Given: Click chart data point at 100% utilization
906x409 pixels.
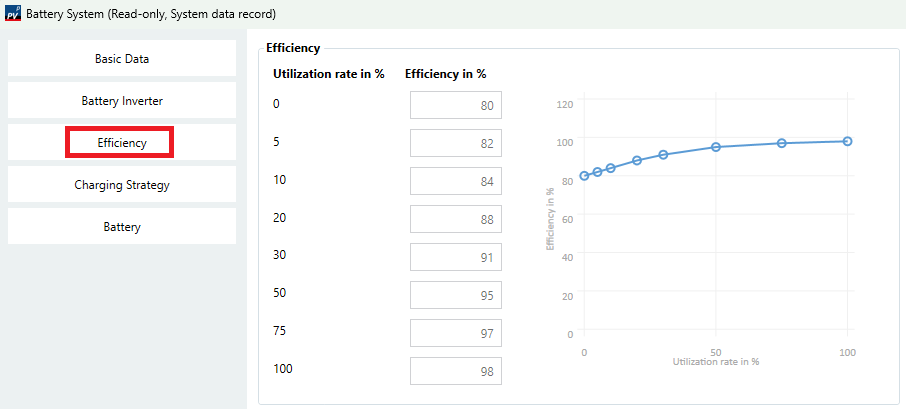Looking at the screenshot, I should point(848,141).
